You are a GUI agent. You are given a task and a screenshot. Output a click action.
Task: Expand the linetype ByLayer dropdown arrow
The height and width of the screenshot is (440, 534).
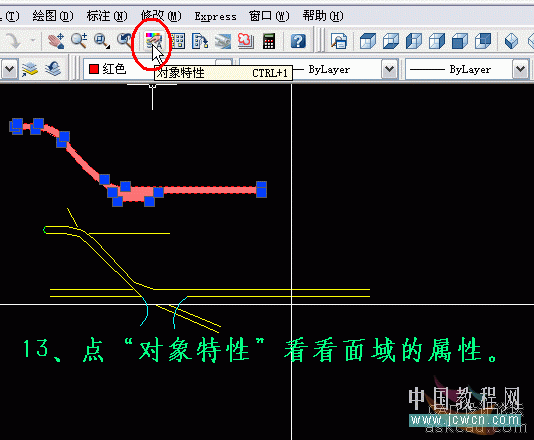[x=389, y=69]
